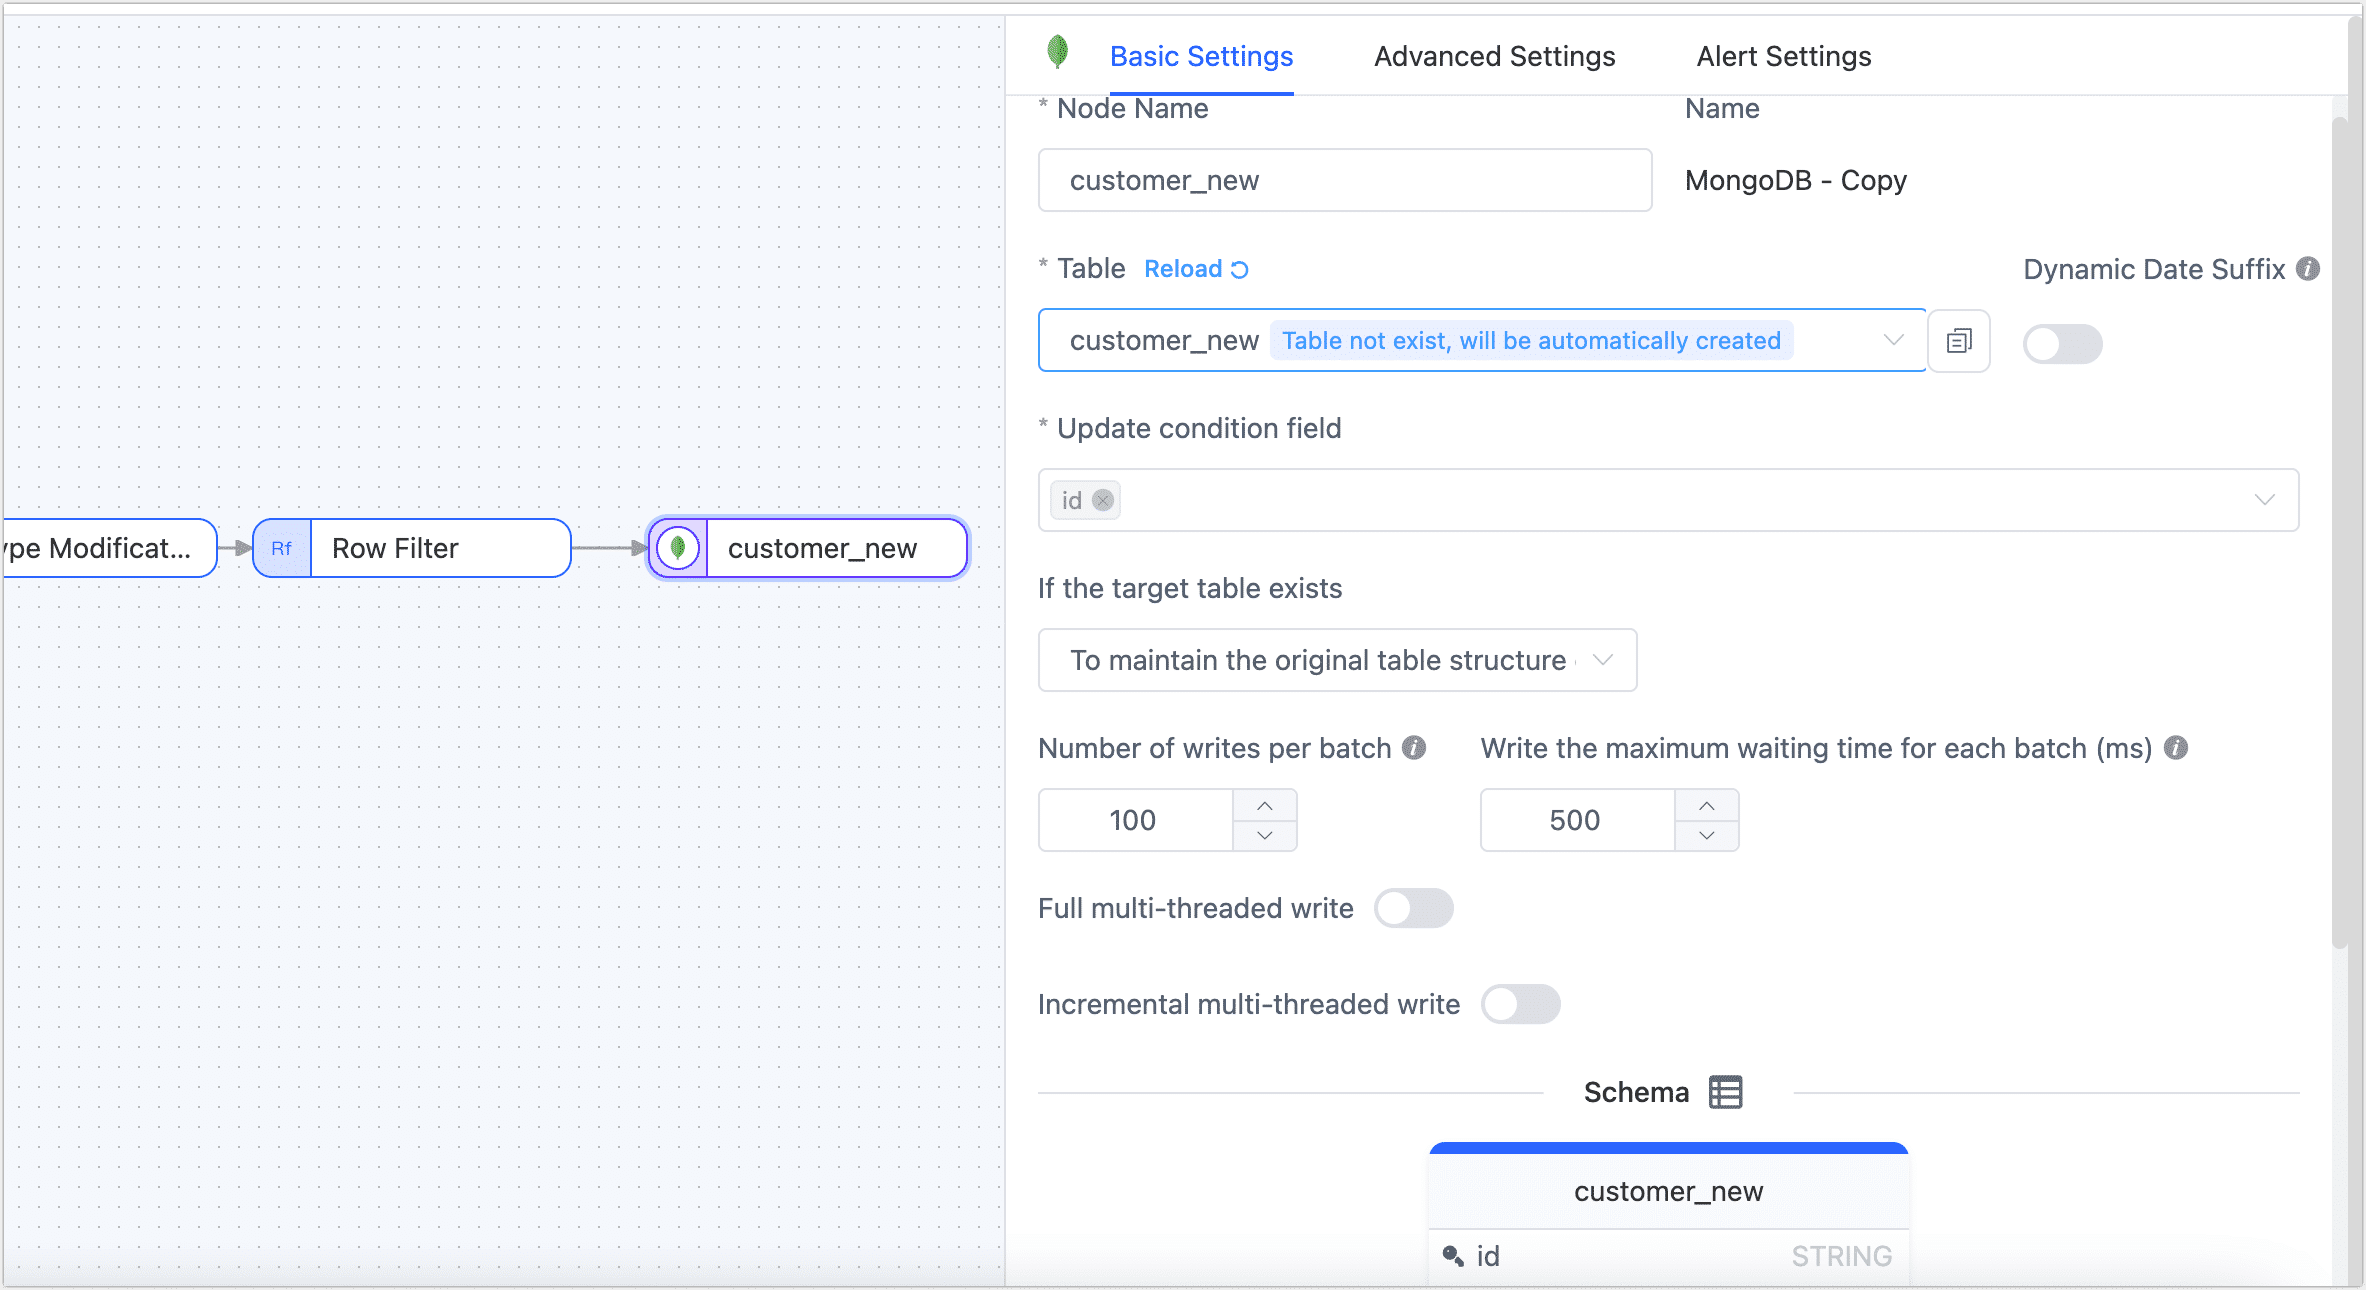Click the Schema table icon
2366x1290 pixels.
(x=1726, y=1091)
